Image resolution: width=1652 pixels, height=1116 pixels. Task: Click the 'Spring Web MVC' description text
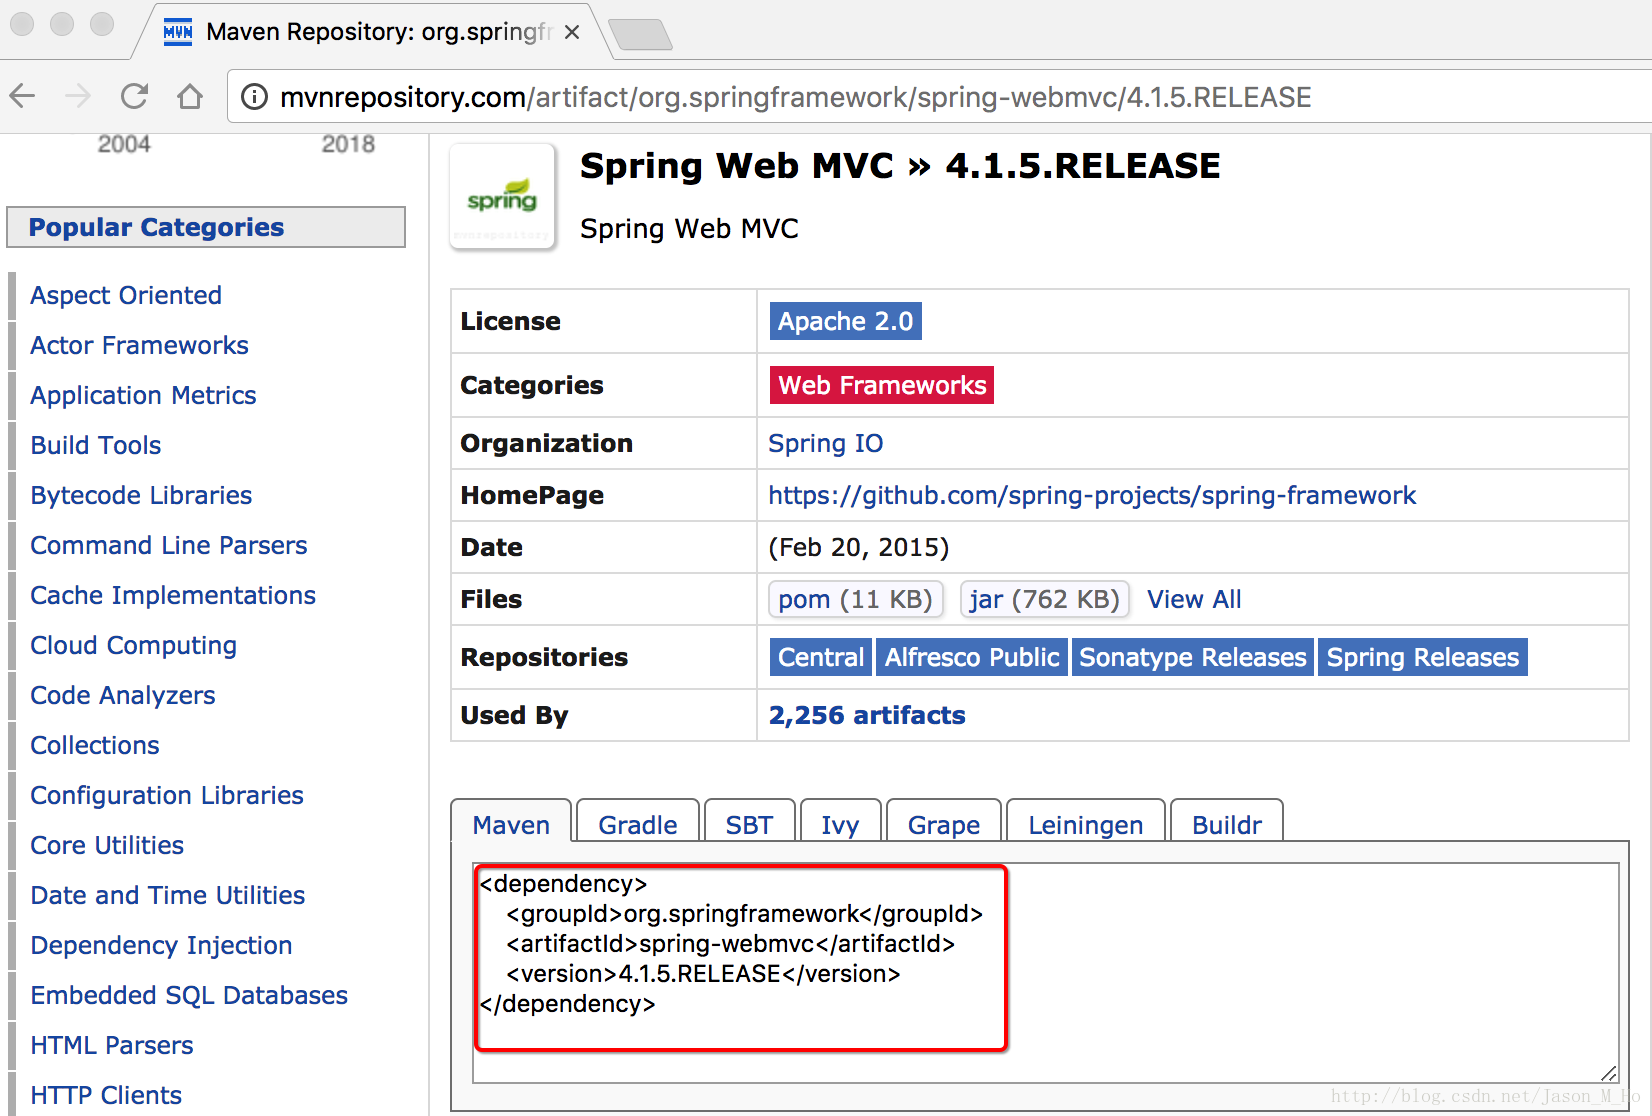click(x=689, y=229)
